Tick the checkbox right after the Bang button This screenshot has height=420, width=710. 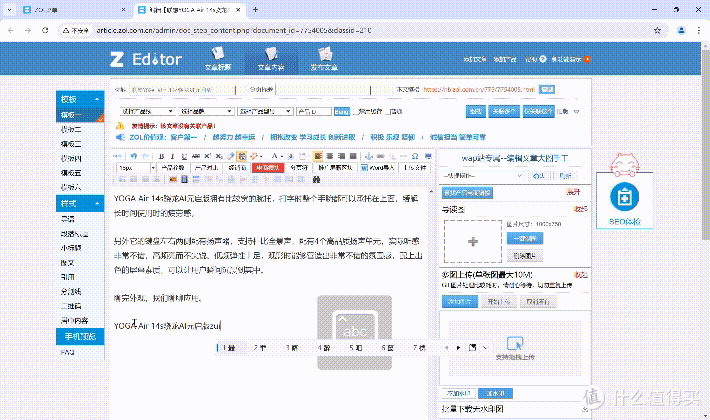tap(355, 111)
